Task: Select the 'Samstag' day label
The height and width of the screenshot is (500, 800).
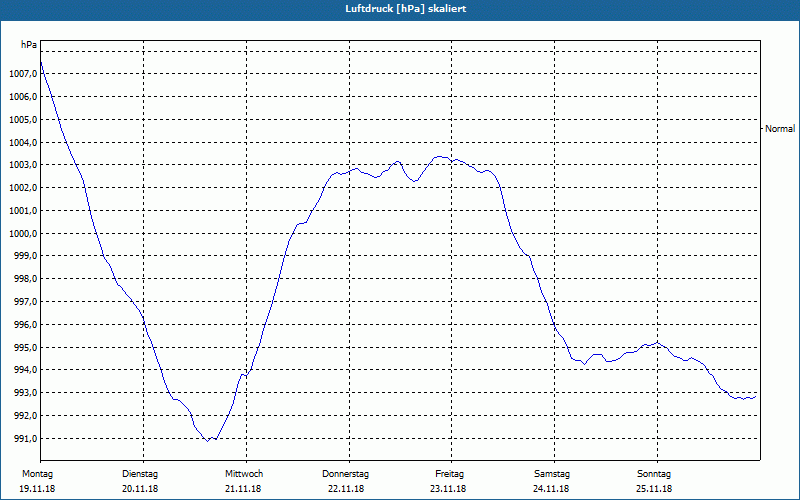Action: 552,474
